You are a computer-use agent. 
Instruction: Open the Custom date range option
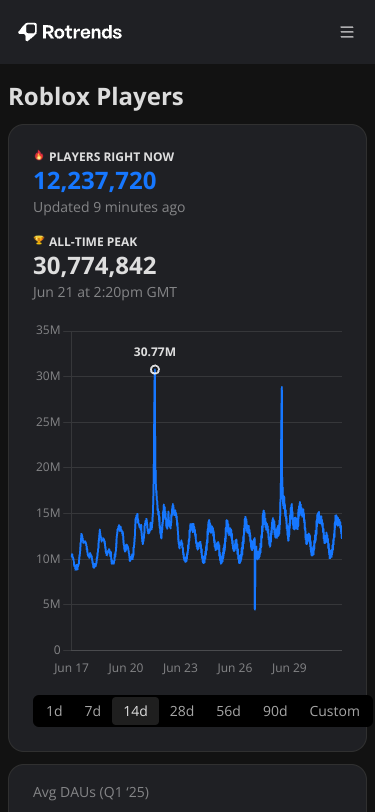click(335, 711)
